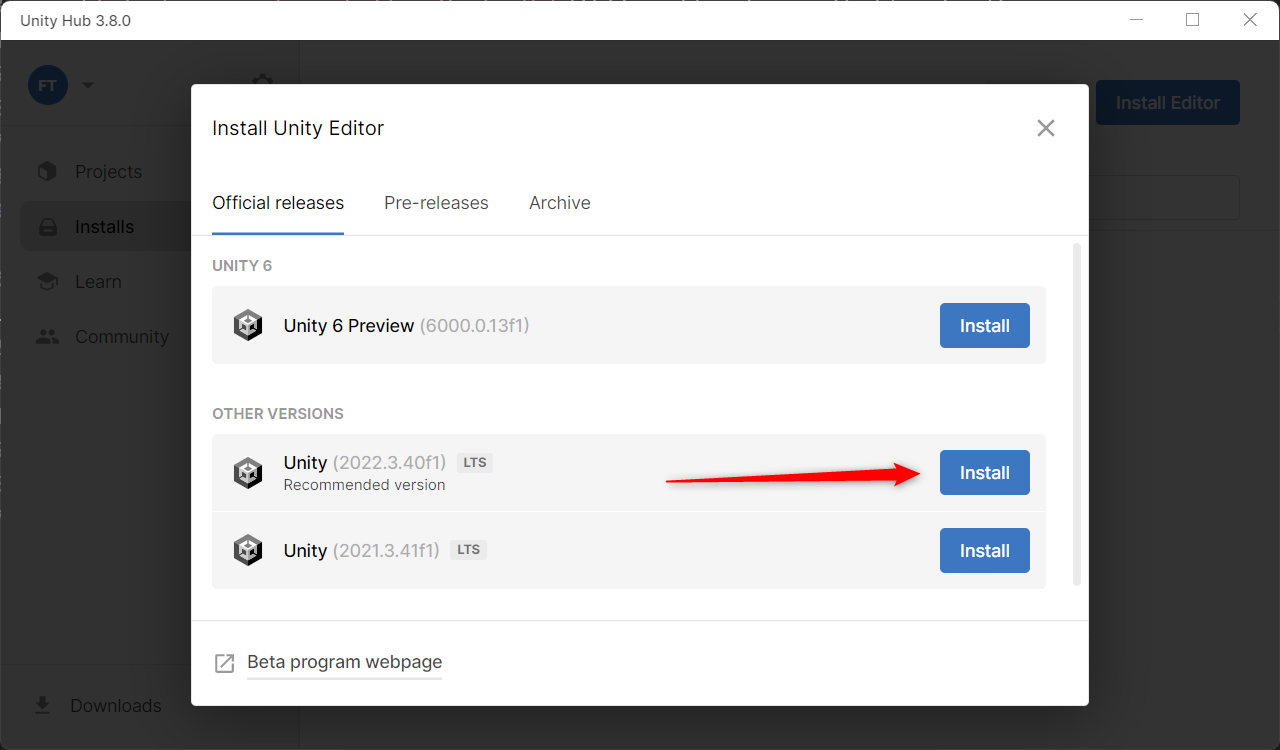Open the Archive tab
This screenshot has width=1280, height=750.
coord(559,203)
